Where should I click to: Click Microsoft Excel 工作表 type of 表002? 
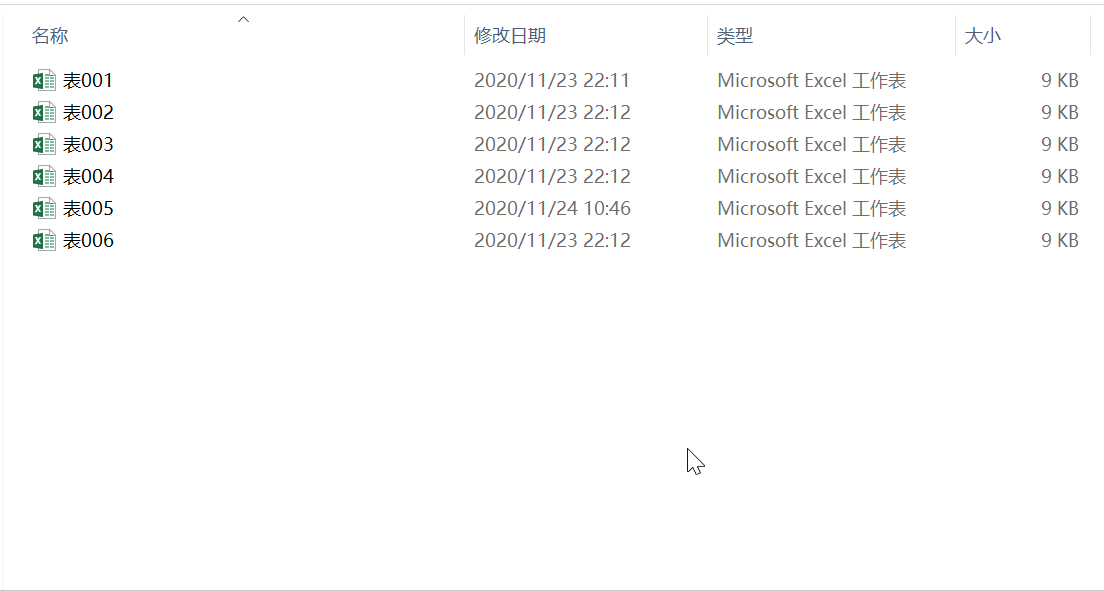(x=812, y=113)
